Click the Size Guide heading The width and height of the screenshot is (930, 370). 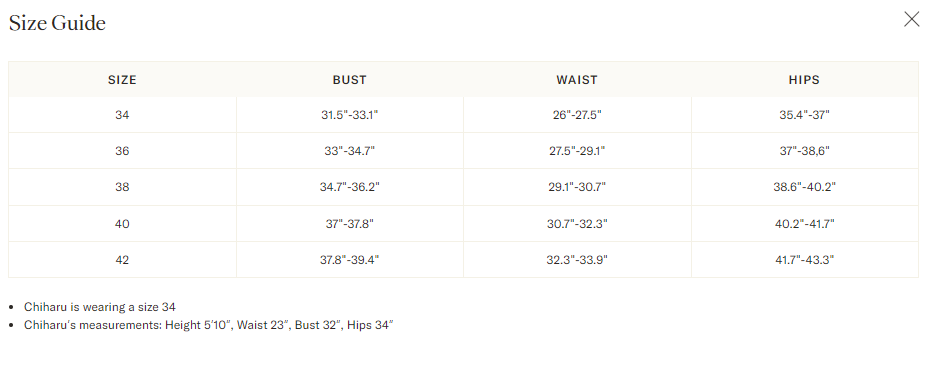[57, 23]
